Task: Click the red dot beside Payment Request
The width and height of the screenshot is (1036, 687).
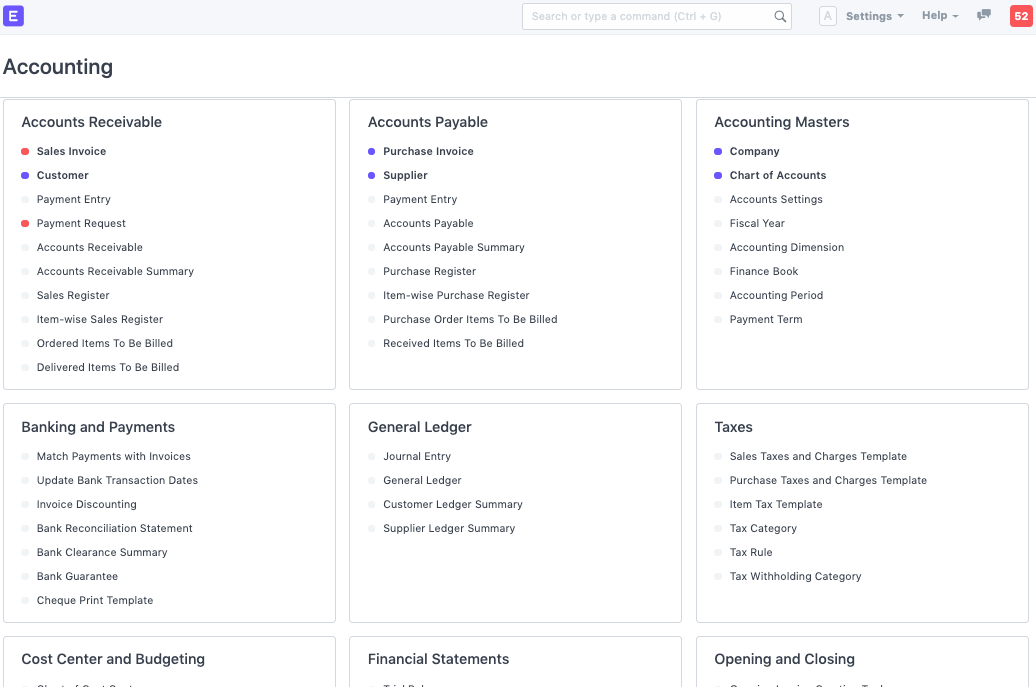Action: (x=25, y=224)
